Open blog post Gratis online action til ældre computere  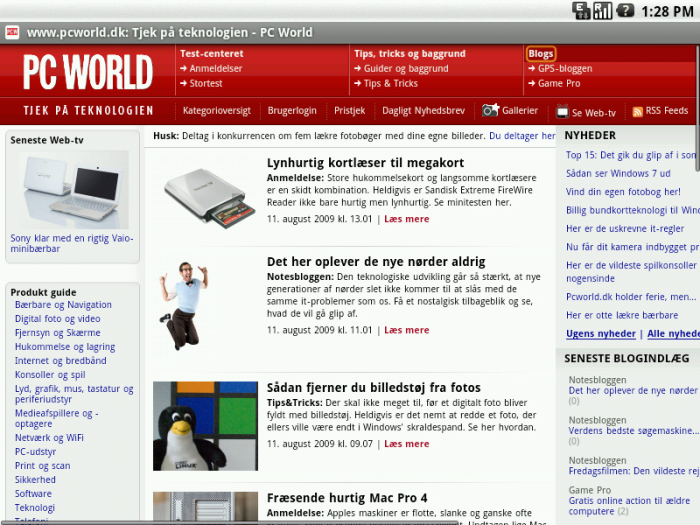coord(629,506)
